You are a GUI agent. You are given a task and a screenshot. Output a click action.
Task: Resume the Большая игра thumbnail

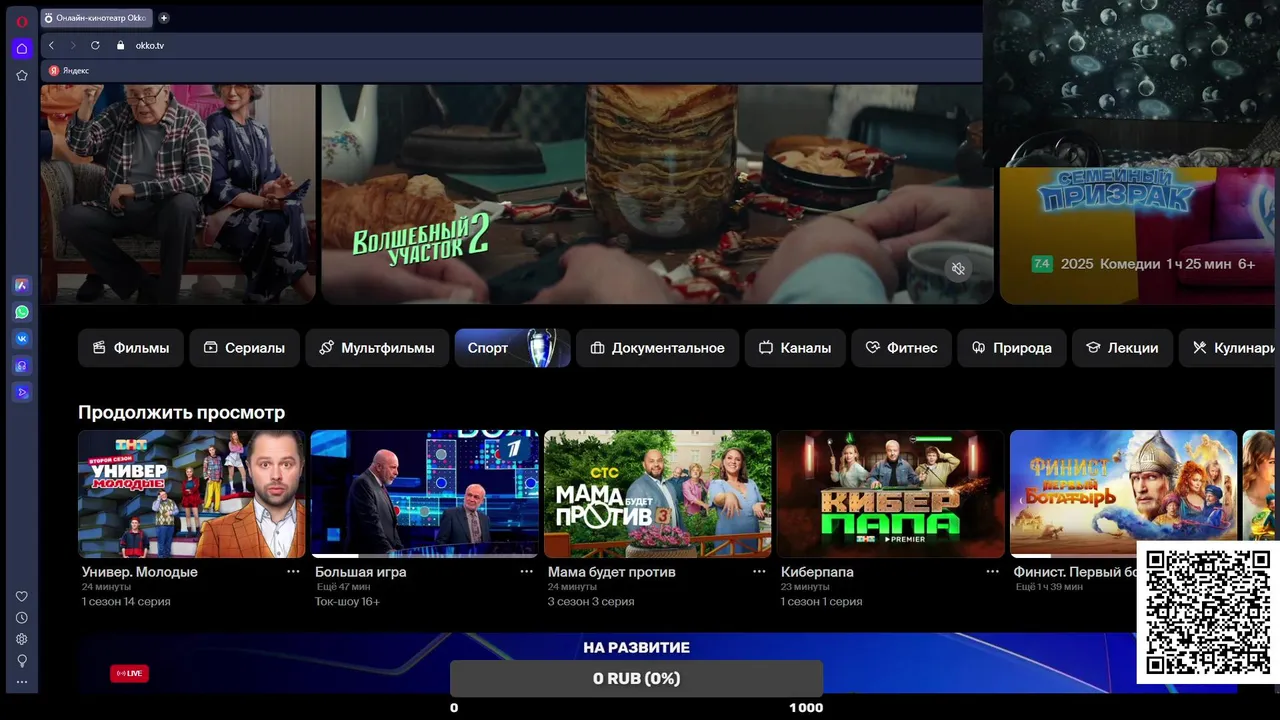click(x=424, y=494)
